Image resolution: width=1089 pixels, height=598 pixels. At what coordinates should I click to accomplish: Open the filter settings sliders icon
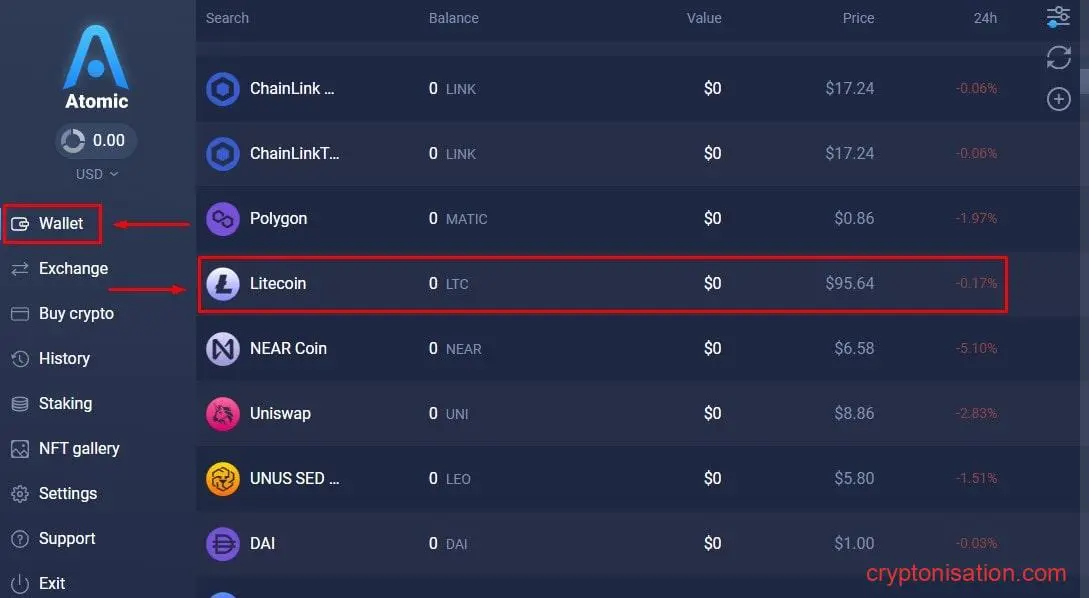point(1058,17)
